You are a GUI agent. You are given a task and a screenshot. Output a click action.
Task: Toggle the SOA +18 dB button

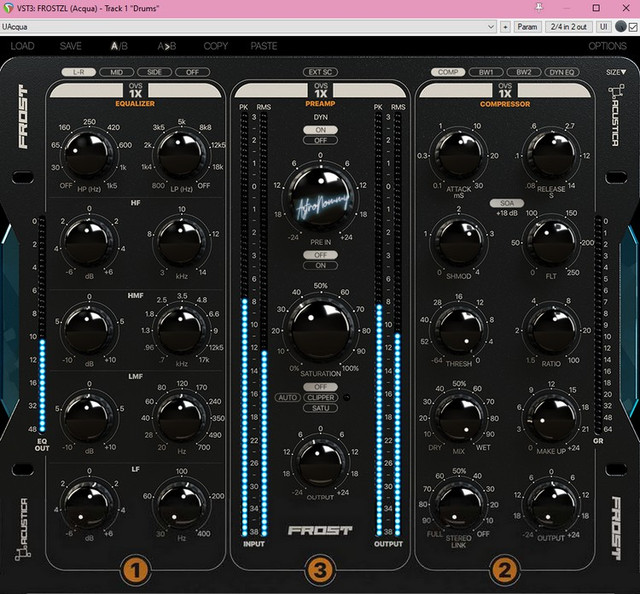click(x=507, y=203)
